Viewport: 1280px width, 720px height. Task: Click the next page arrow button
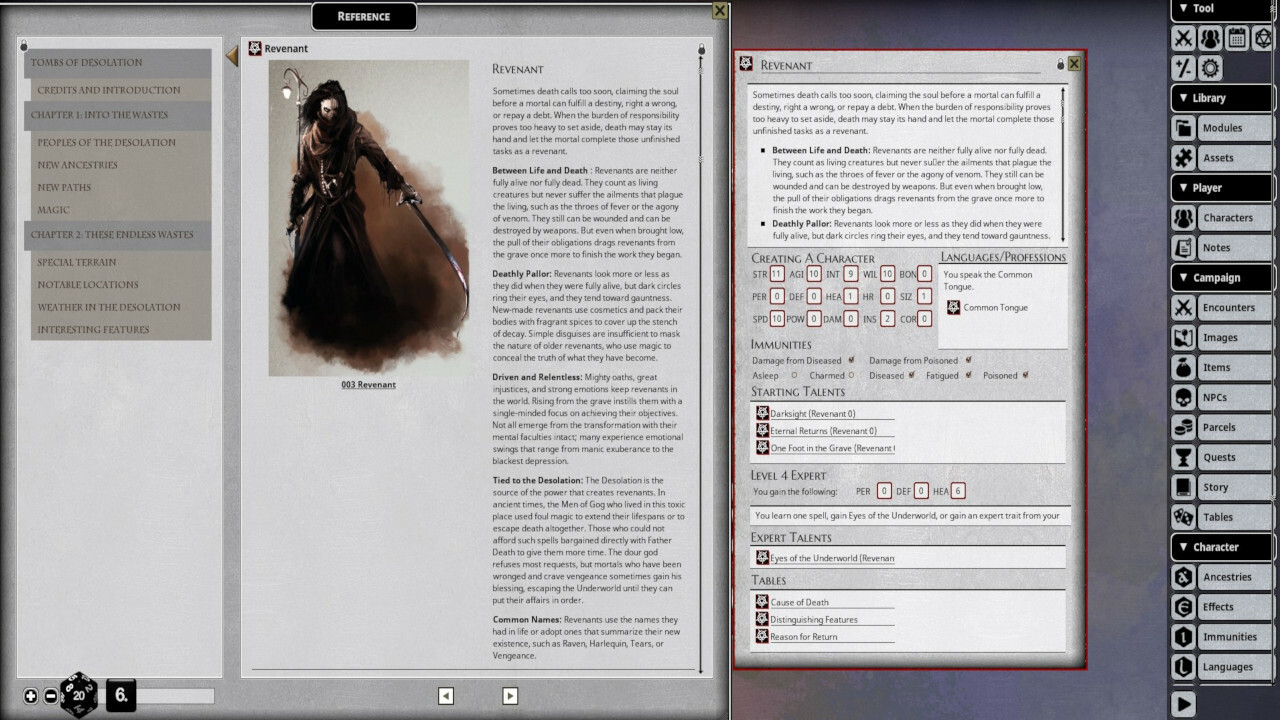(x=509, y=695)
